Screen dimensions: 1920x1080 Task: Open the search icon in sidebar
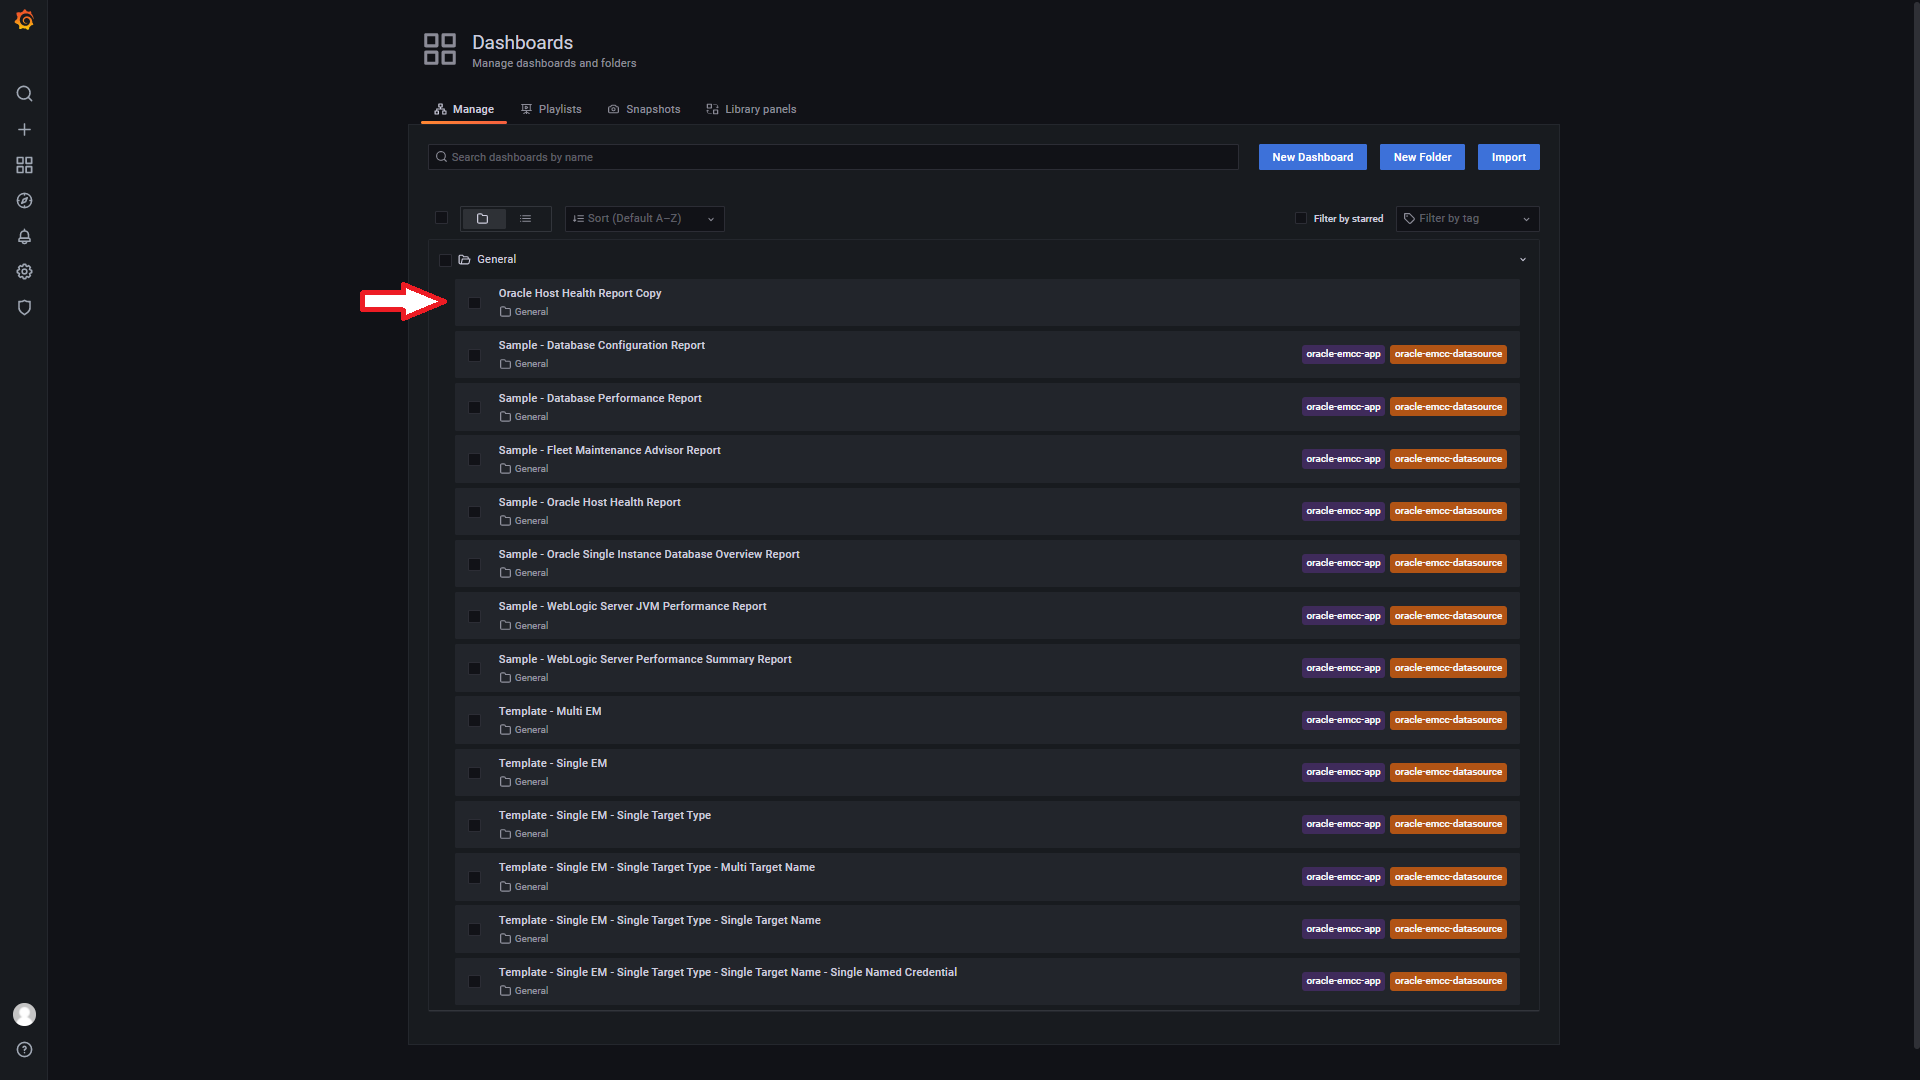(24, 94)
